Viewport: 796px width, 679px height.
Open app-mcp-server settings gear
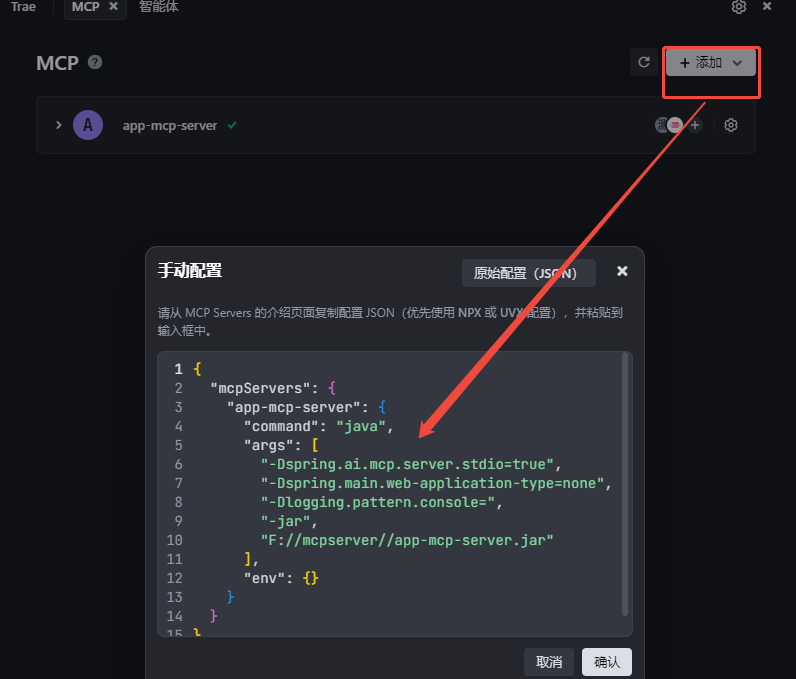click(731, 125)
